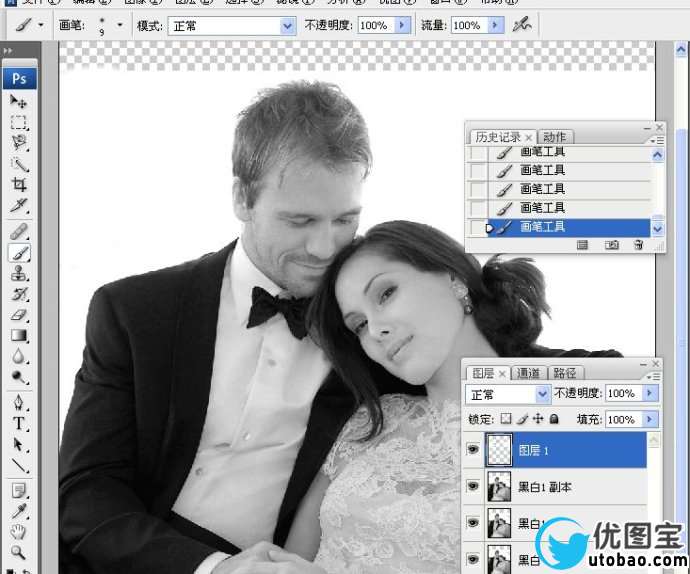
Task: Open the History panel options menu
Action: (x=657, y=140)
